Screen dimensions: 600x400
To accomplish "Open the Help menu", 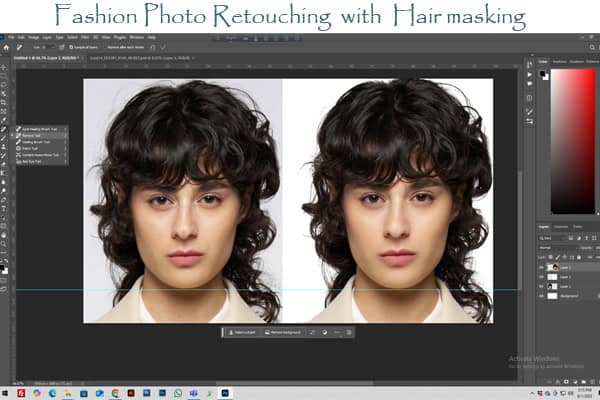I will [x=152, y=38].
